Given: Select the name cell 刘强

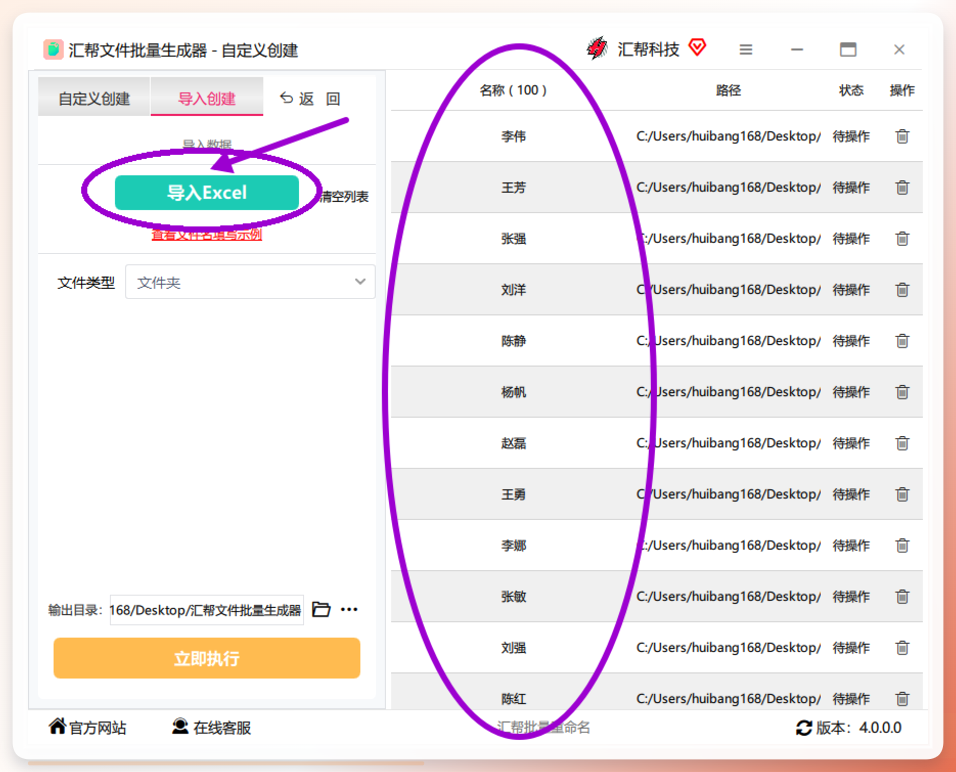Looking at the screenshot, I should pyautogui.click(x=513, y=648).
